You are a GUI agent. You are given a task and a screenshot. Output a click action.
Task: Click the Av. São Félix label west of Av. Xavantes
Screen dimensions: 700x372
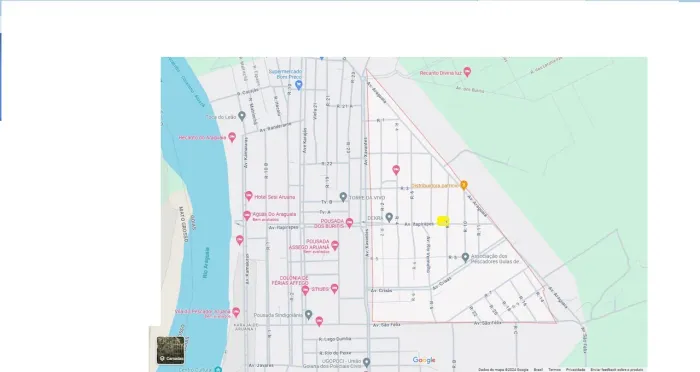pos(386,325)
